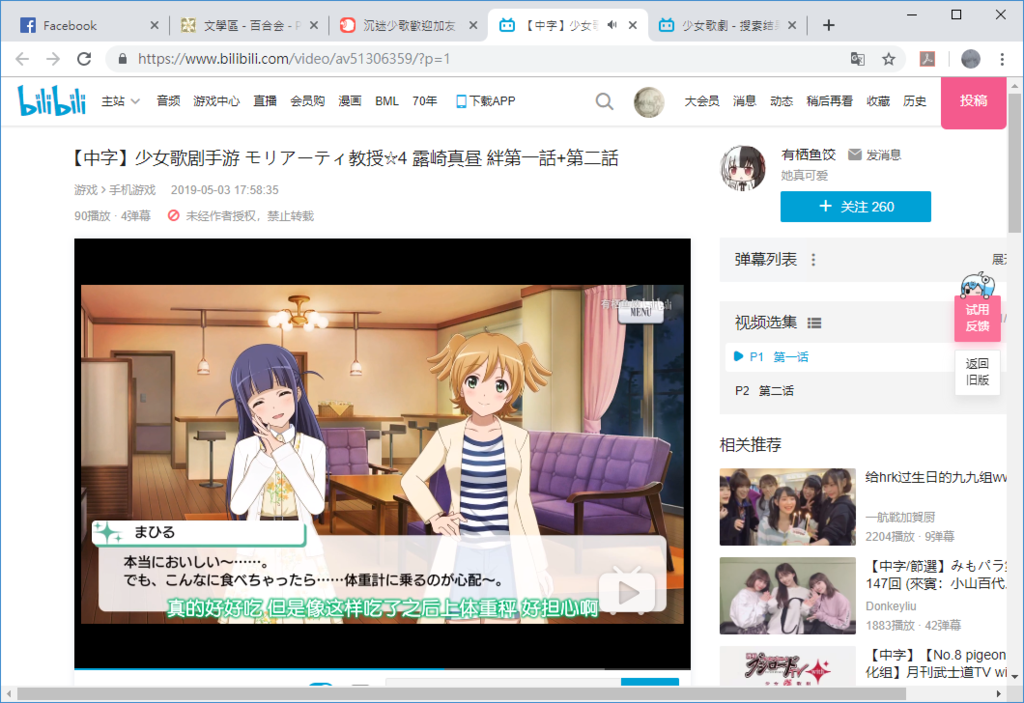This screenshot has width=1024, height=703.
Task: Open the Chrome profile avatar
Action: (970, 59)
